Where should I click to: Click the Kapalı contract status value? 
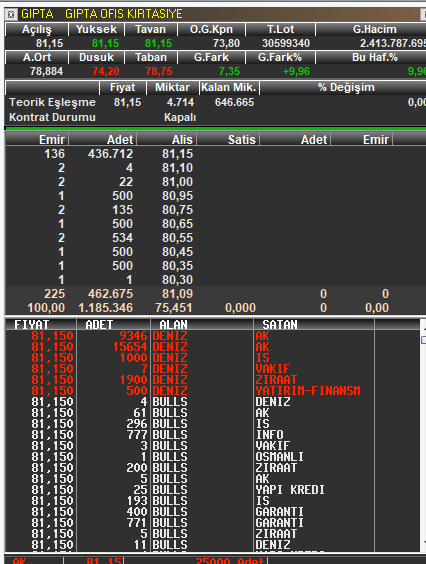[180, 117]
